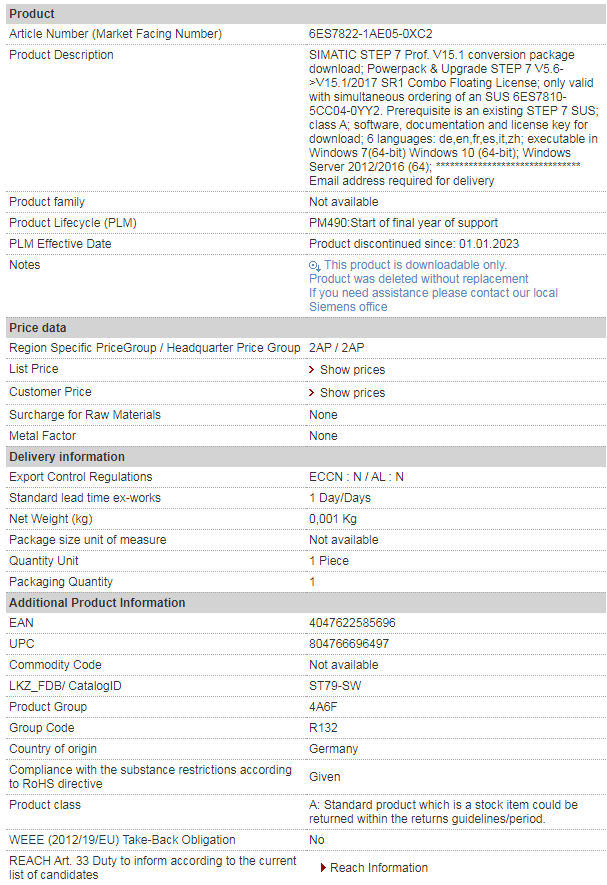Open 'This product is downloadable only' note link
The height and width of the screenshot is (885, 607).
pos(415,265)
